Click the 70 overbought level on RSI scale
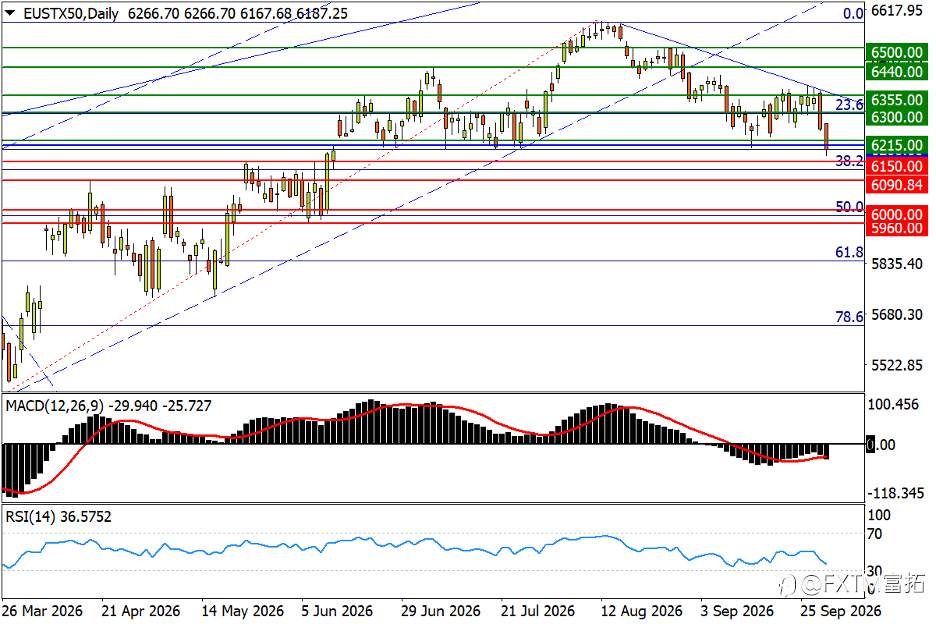 pyautogui.click(x=875, y=533)
